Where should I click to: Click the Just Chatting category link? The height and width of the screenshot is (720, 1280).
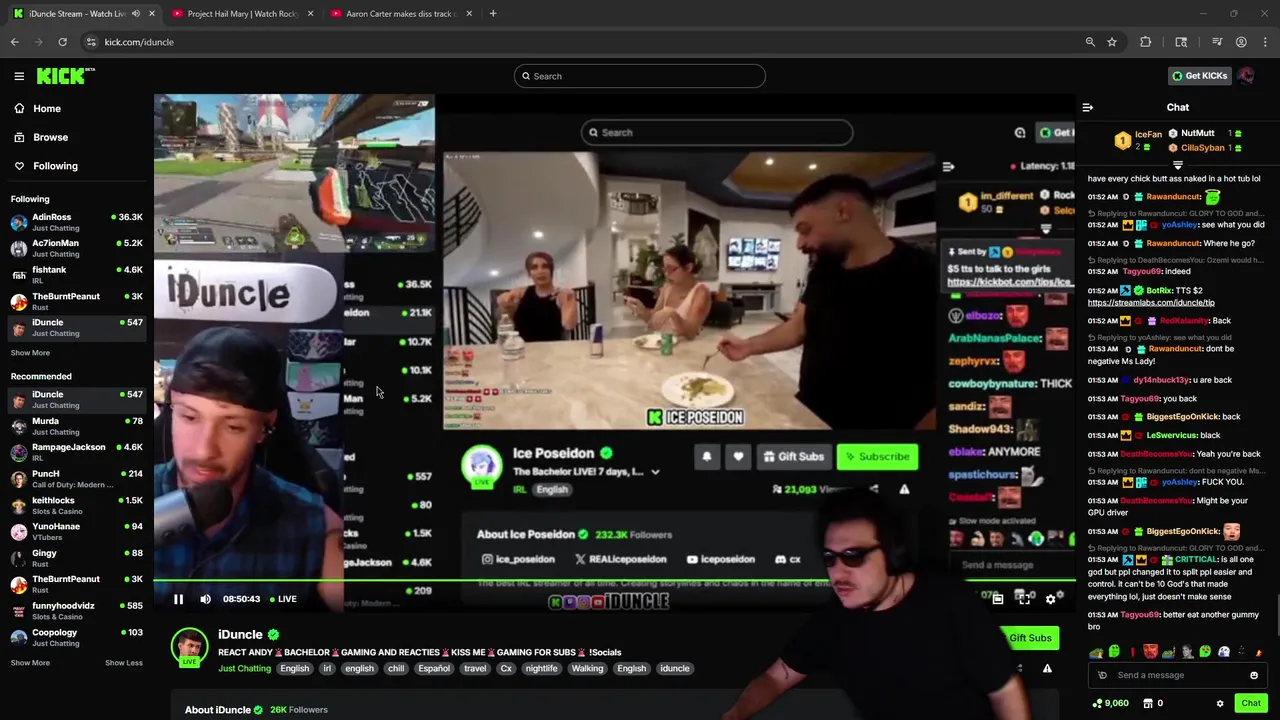[x=244, y=668]
